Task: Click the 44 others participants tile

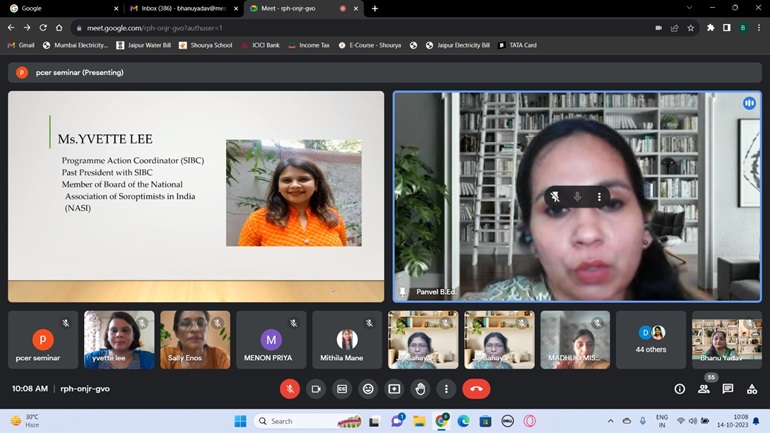Action: [651, 340]
